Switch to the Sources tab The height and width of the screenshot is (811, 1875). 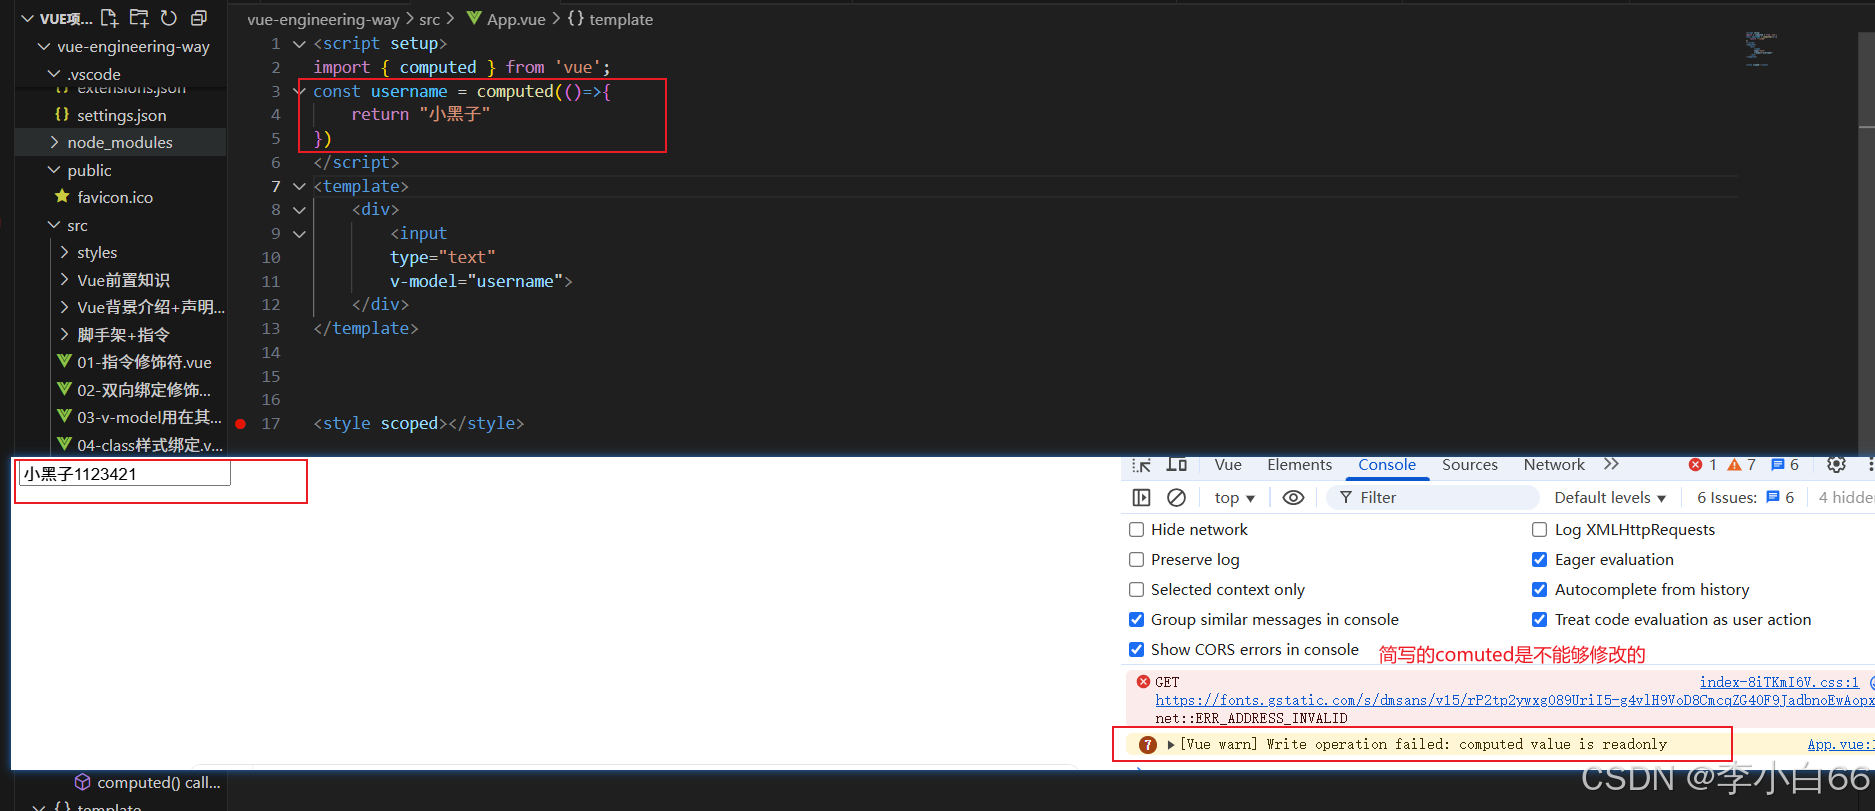click(1469, 465)
